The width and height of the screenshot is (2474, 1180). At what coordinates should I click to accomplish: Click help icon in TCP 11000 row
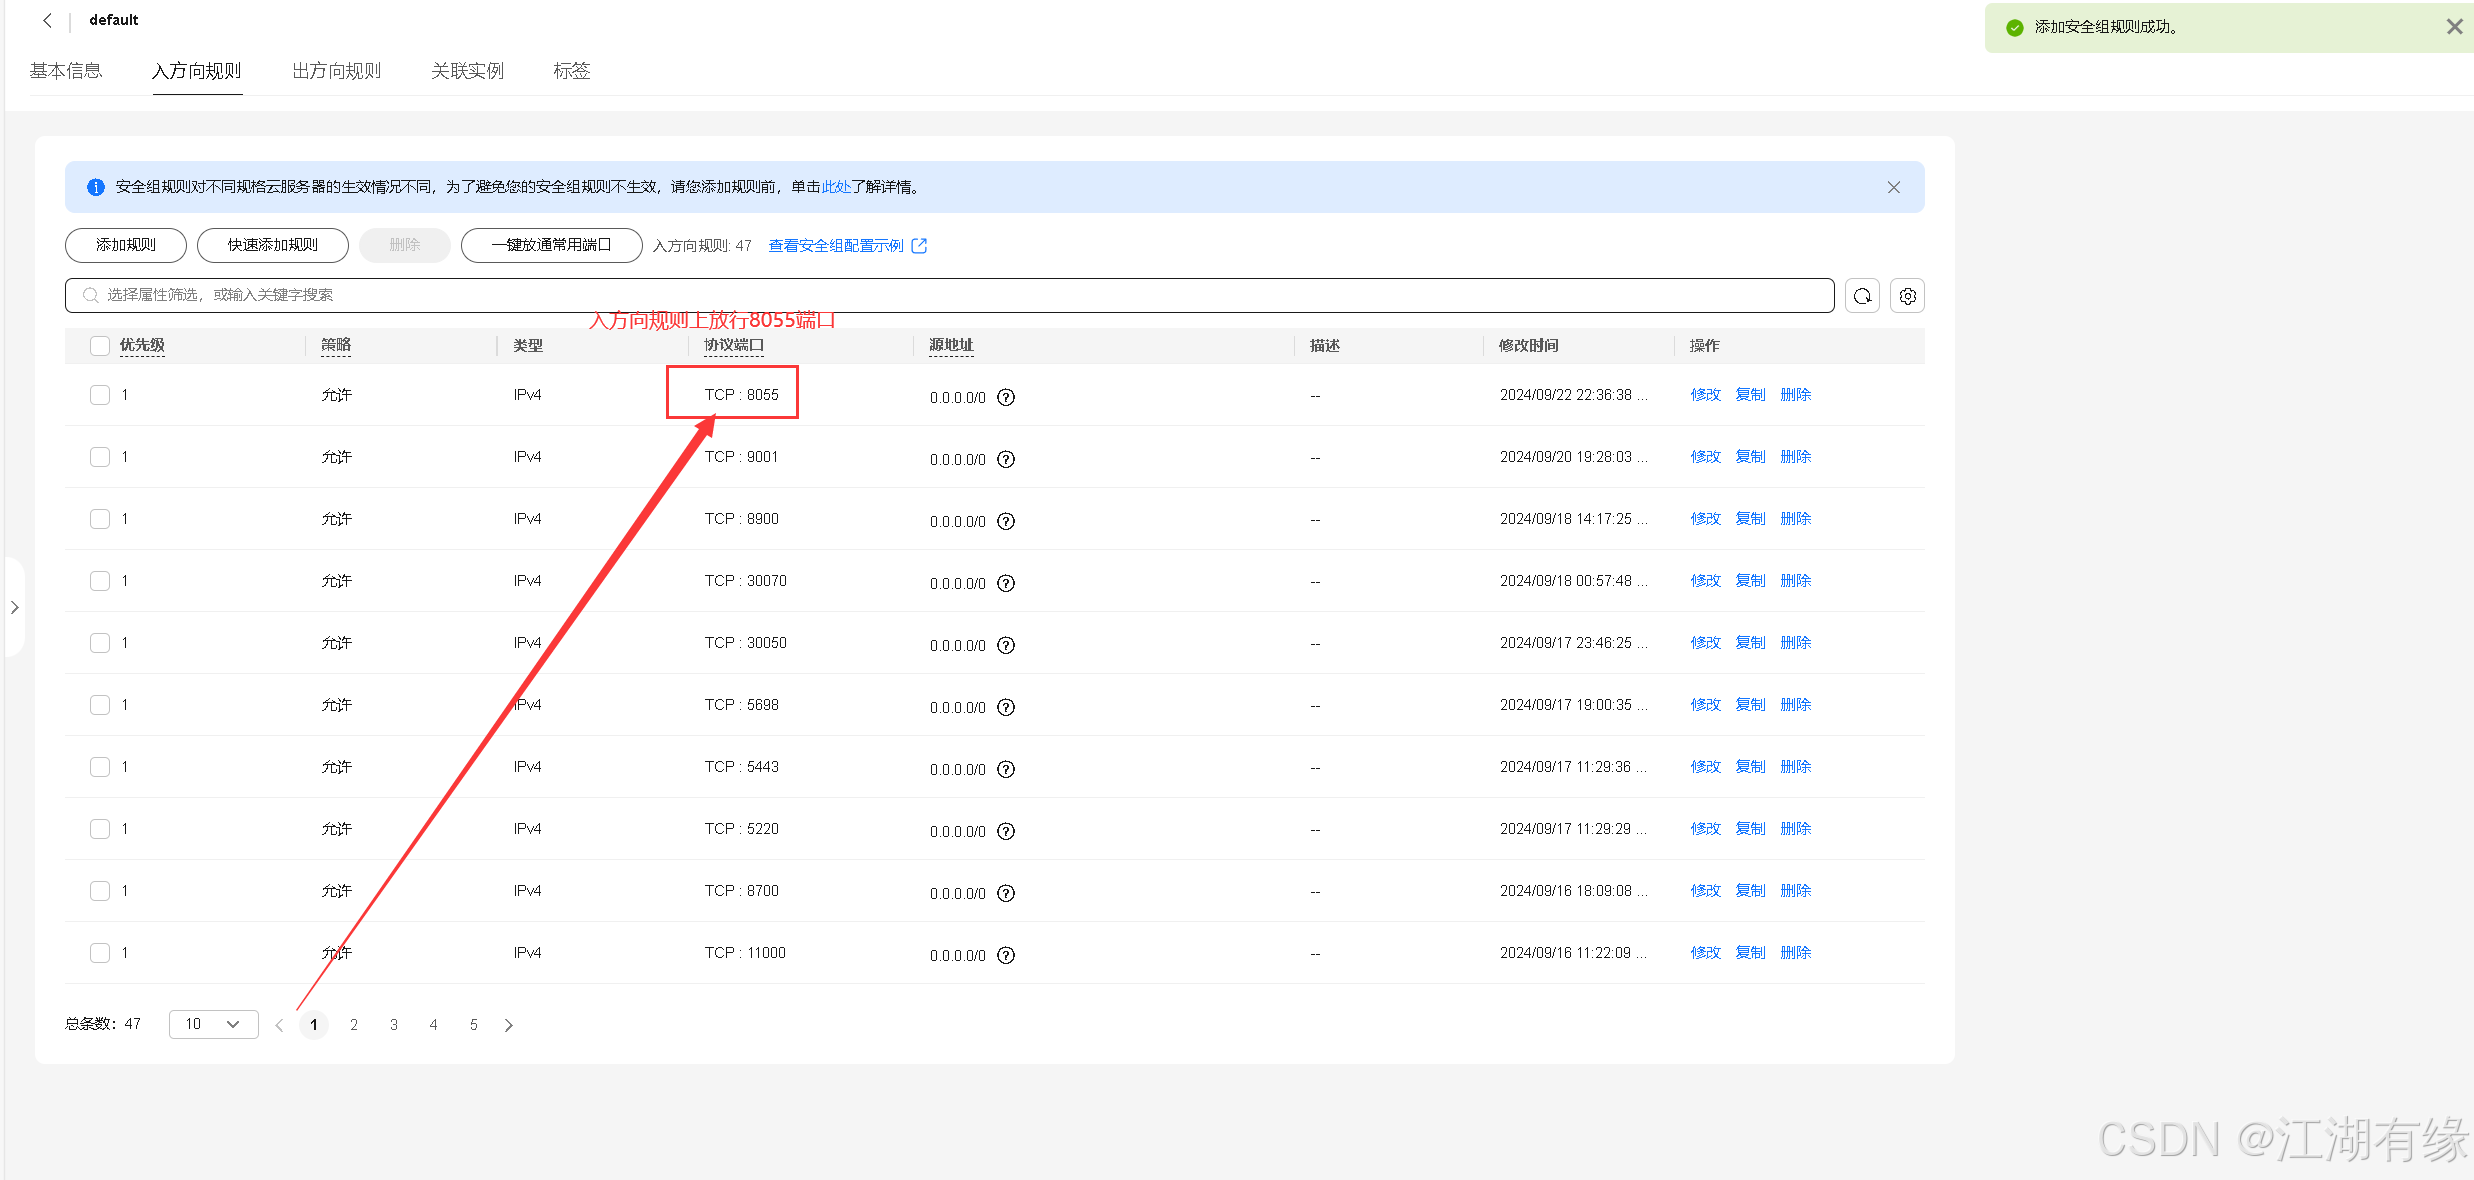[x=1006, y=955]
